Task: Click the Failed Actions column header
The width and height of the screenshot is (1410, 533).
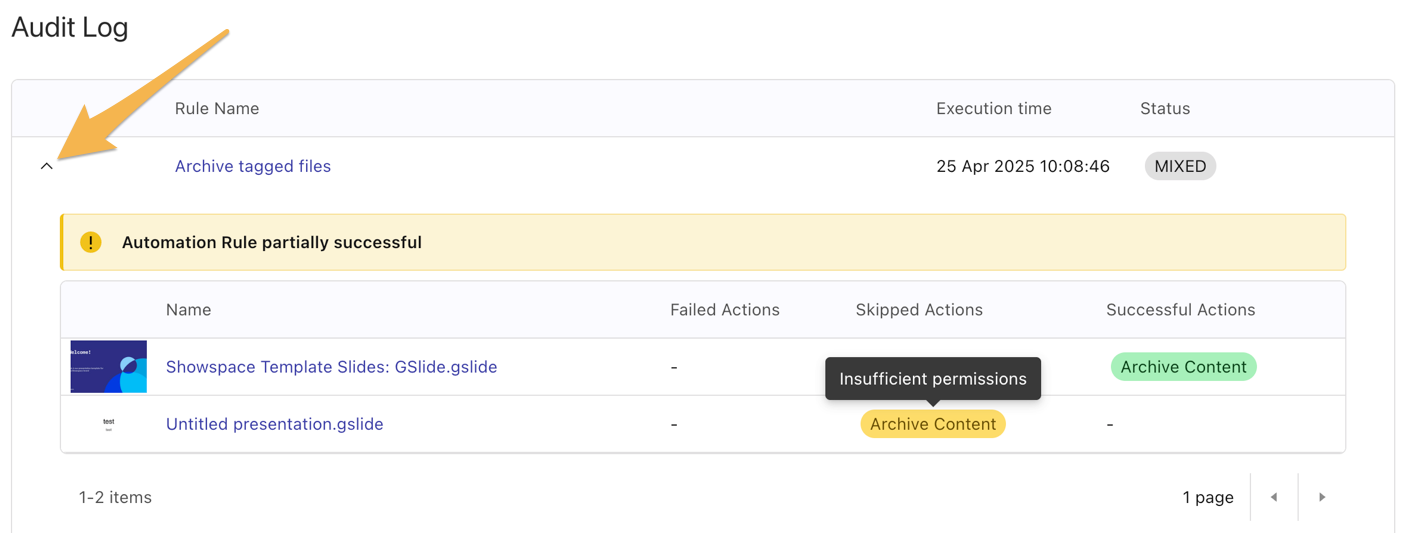Action: (x=725, y=310)
